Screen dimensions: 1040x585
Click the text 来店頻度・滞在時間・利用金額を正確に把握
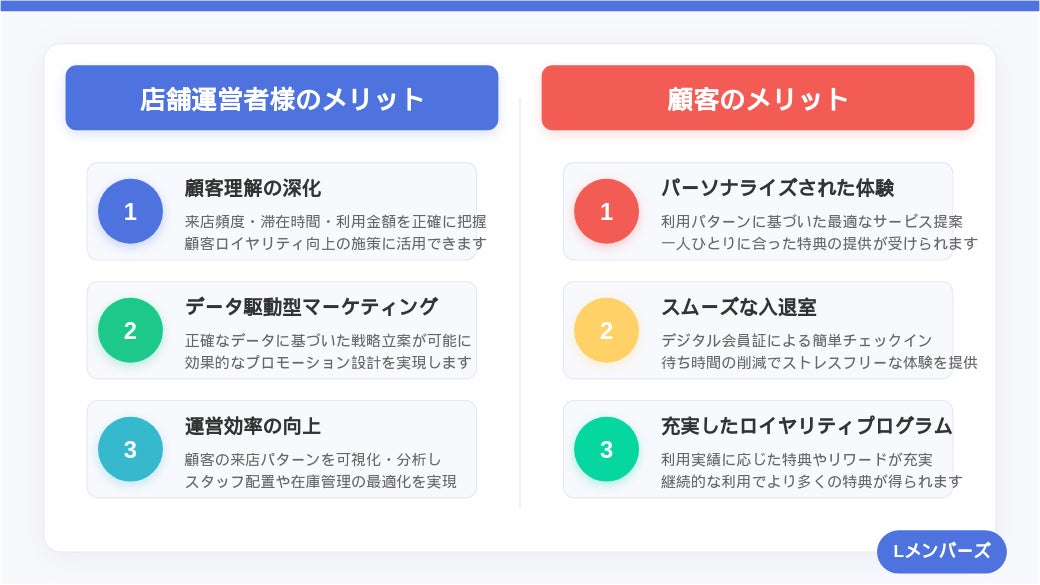tap(336, 221)
